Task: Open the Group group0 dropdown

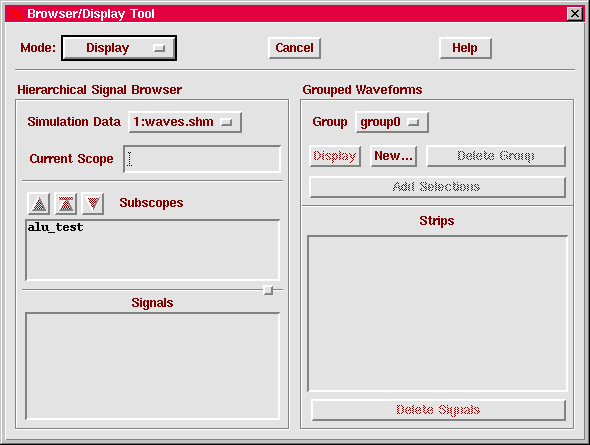Action: click(x=392, y=122)
